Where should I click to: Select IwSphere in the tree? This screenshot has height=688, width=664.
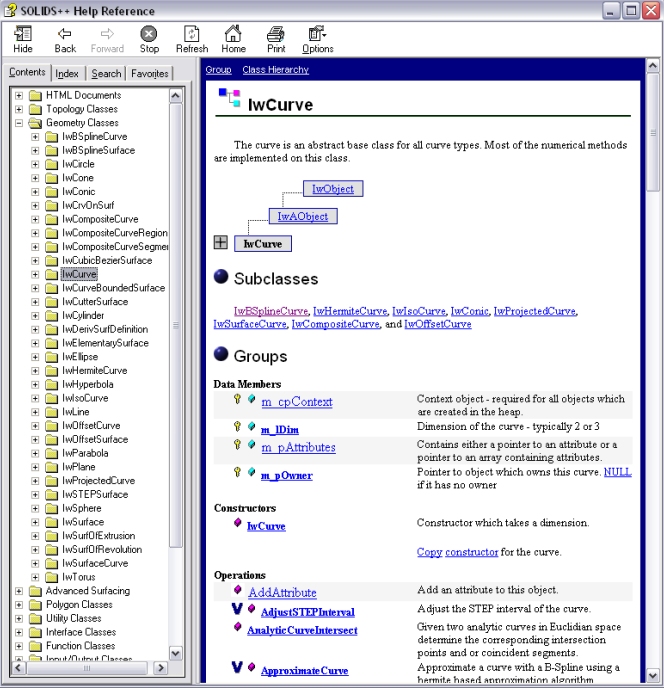coord(82,509)
